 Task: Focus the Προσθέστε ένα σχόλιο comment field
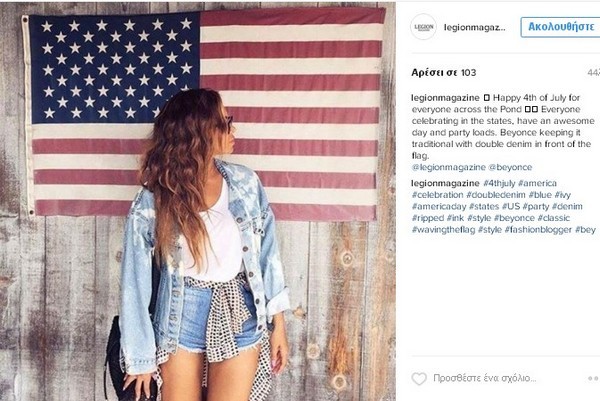point(485,378)
